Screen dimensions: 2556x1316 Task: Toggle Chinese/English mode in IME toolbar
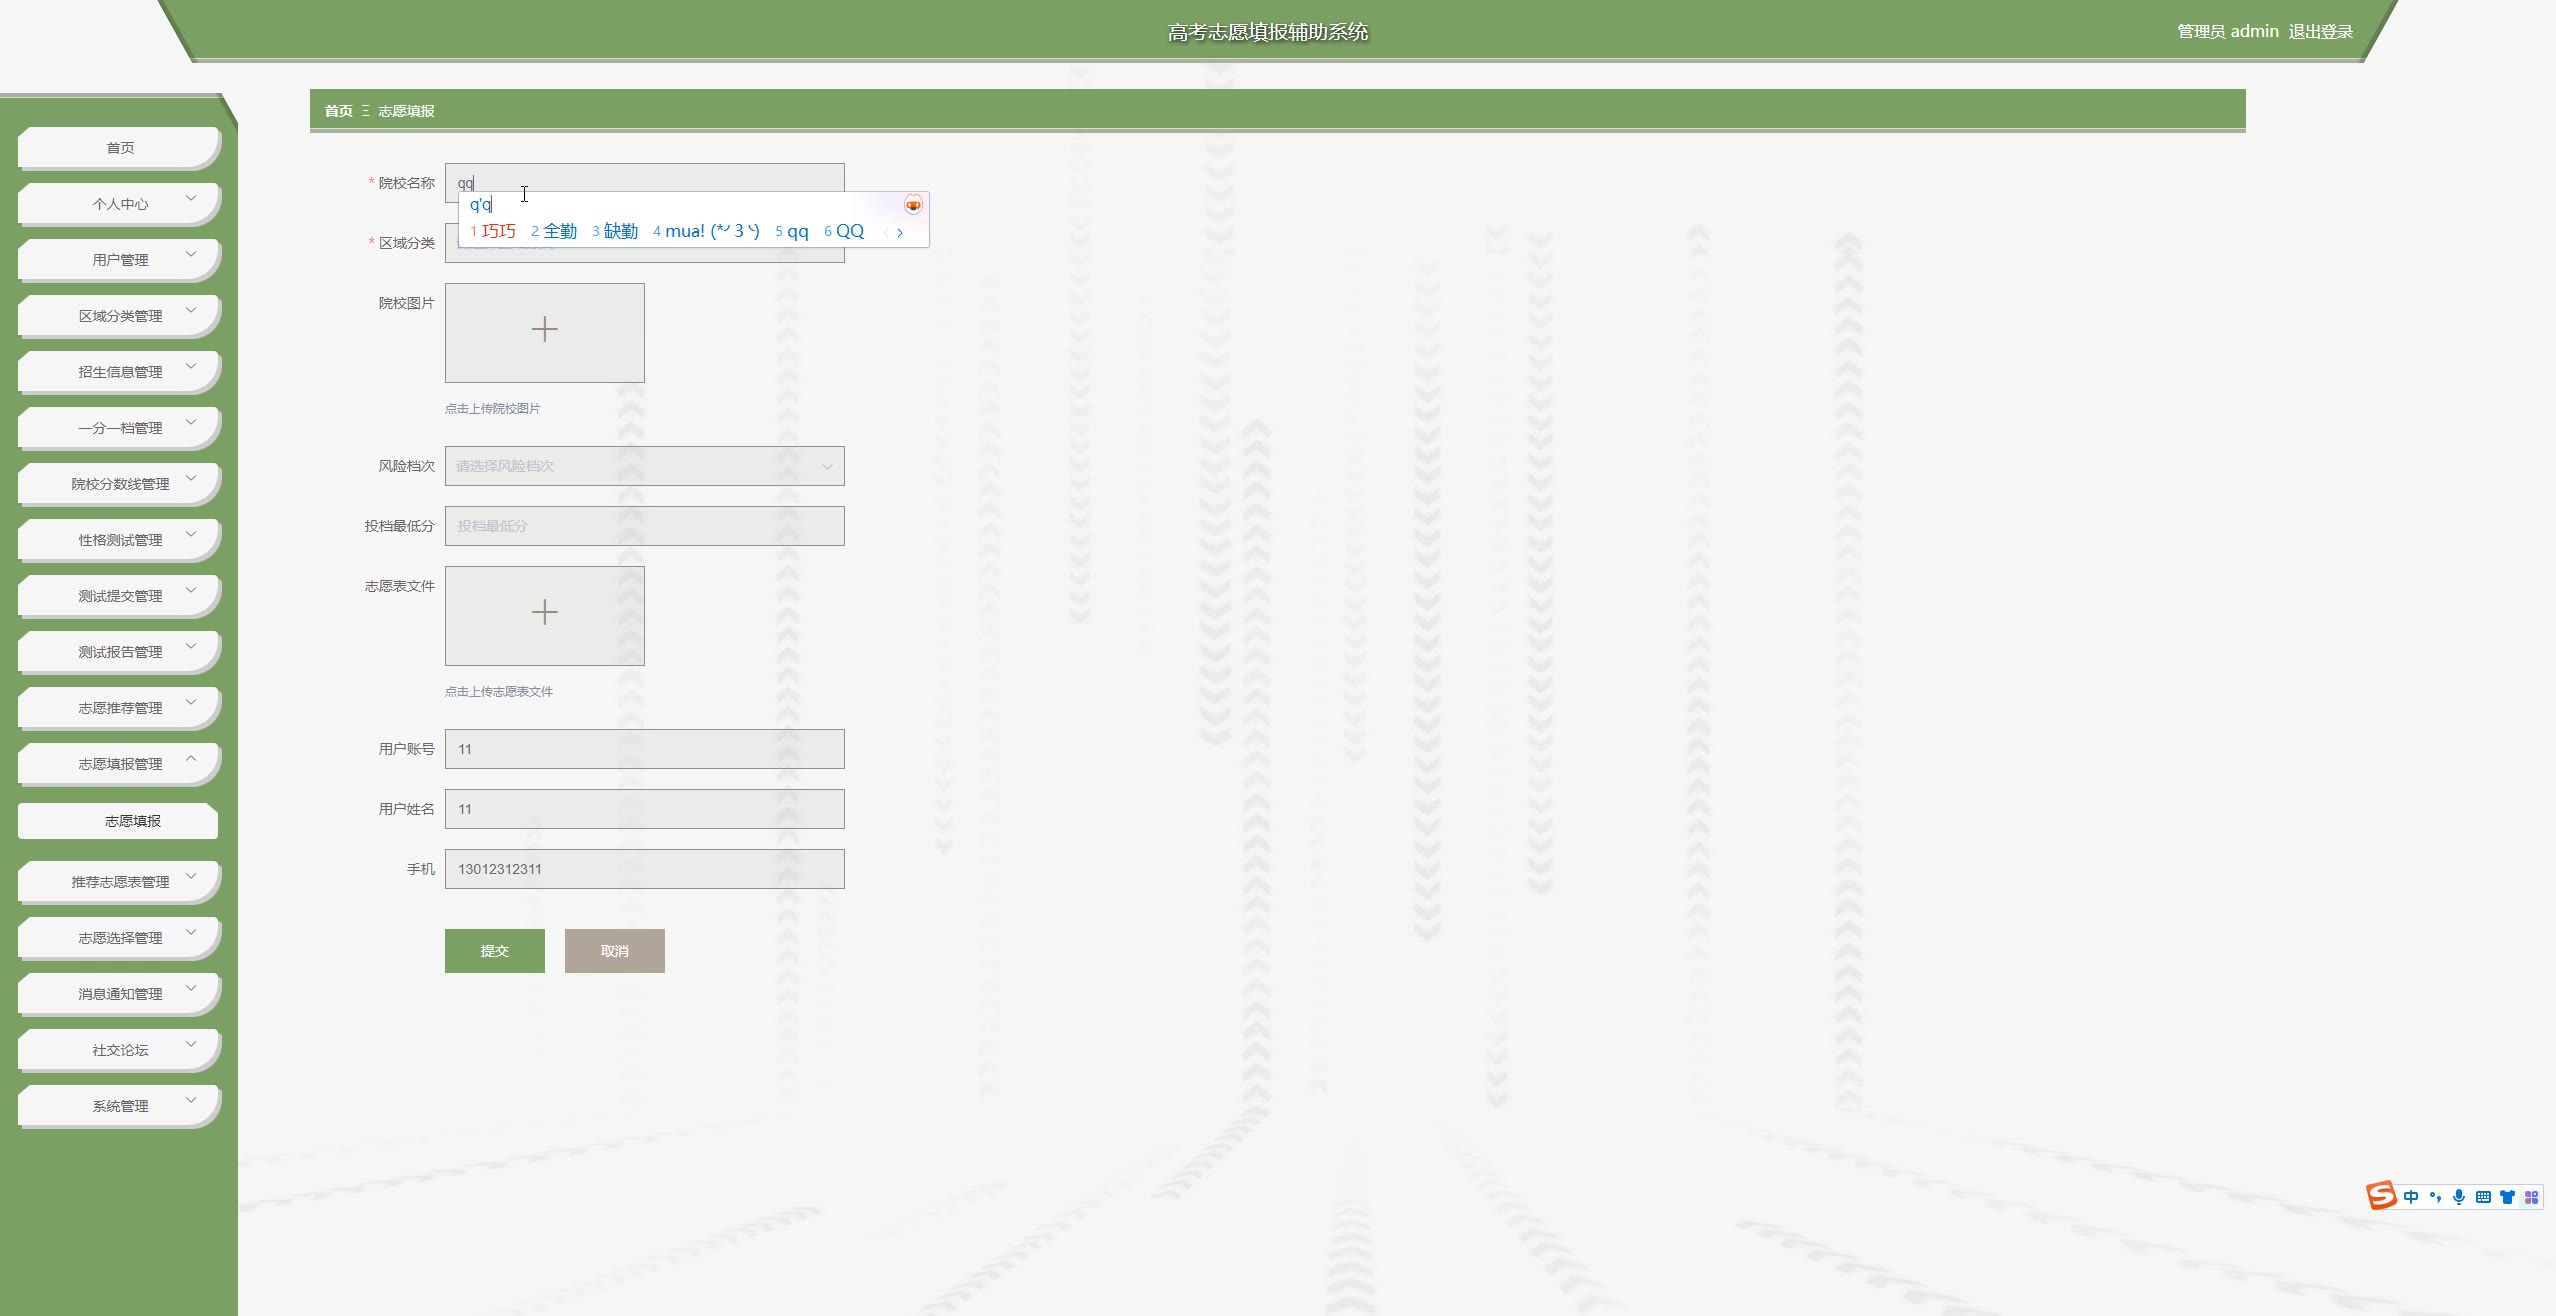2411,1197
